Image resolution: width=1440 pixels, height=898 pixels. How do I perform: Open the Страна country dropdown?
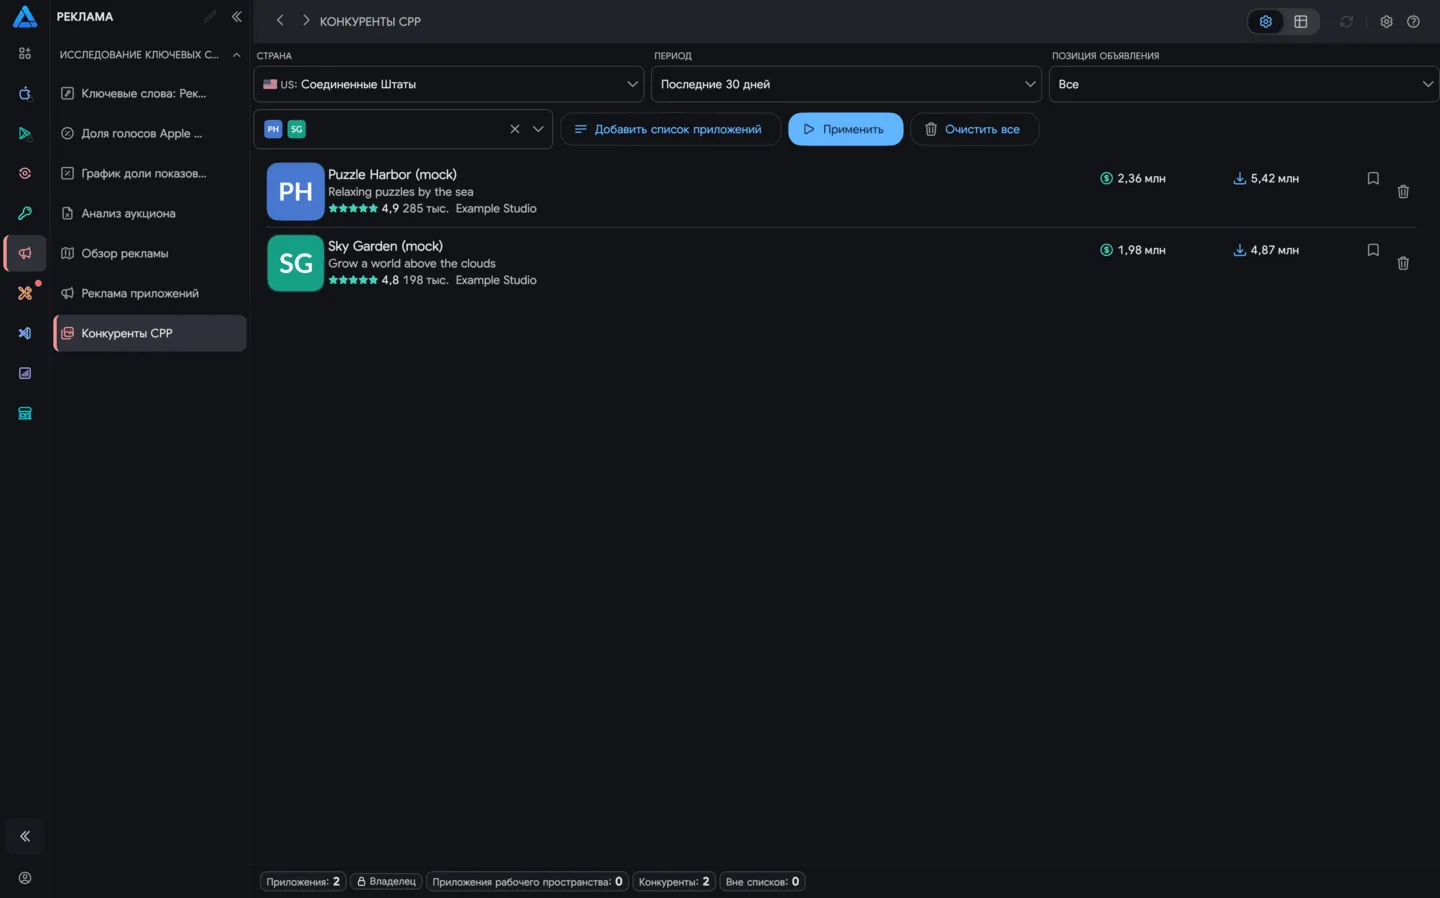(x=449, y=84)
